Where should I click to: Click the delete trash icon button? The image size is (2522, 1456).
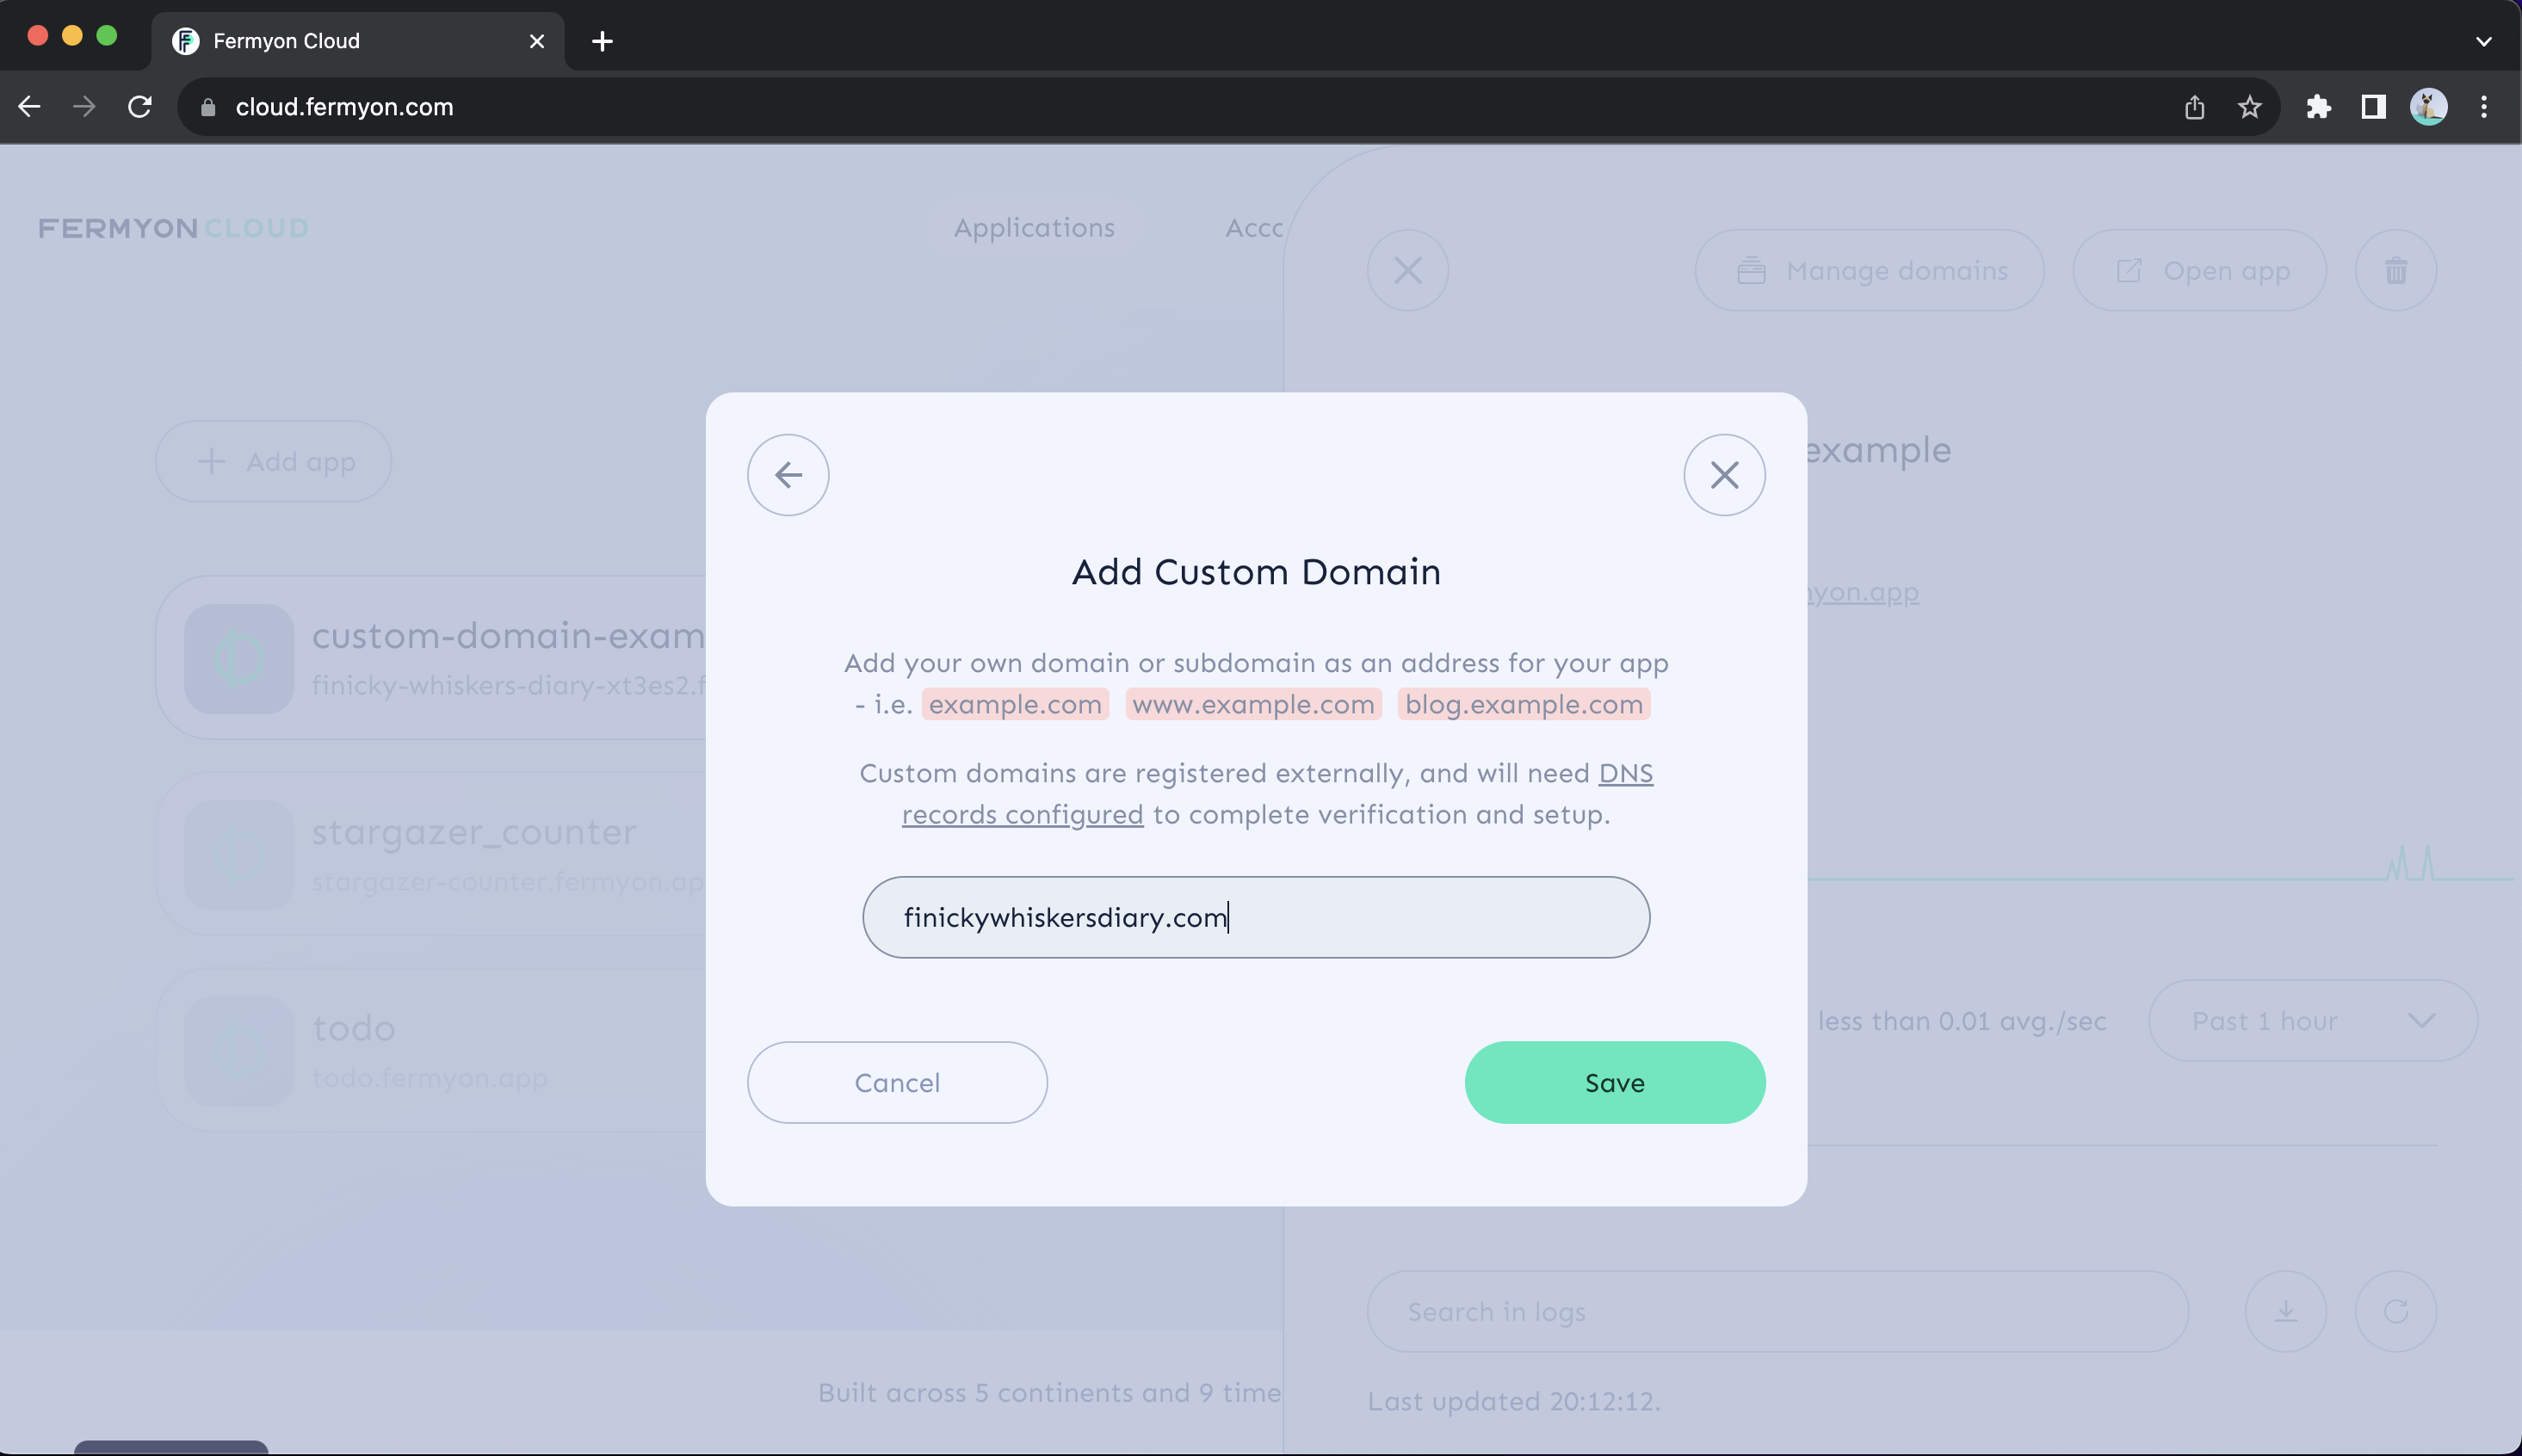click(2395, 268)
